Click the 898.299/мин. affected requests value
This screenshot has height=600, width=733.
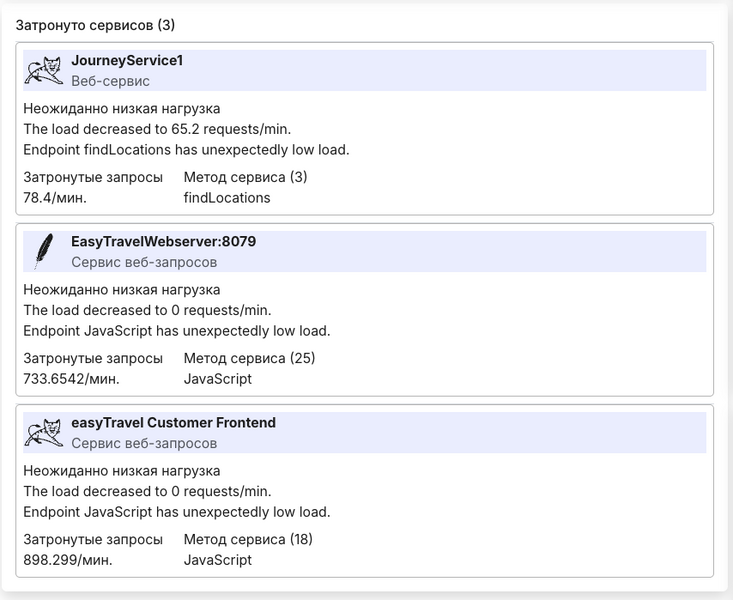pos(68,560)
